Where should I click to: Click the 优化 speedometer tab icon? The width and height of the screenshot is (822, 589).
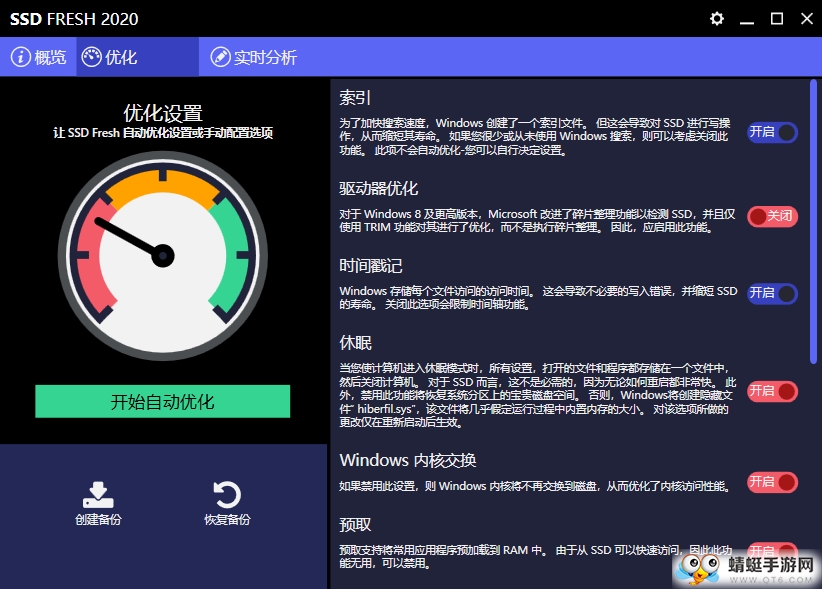point(91,57)
